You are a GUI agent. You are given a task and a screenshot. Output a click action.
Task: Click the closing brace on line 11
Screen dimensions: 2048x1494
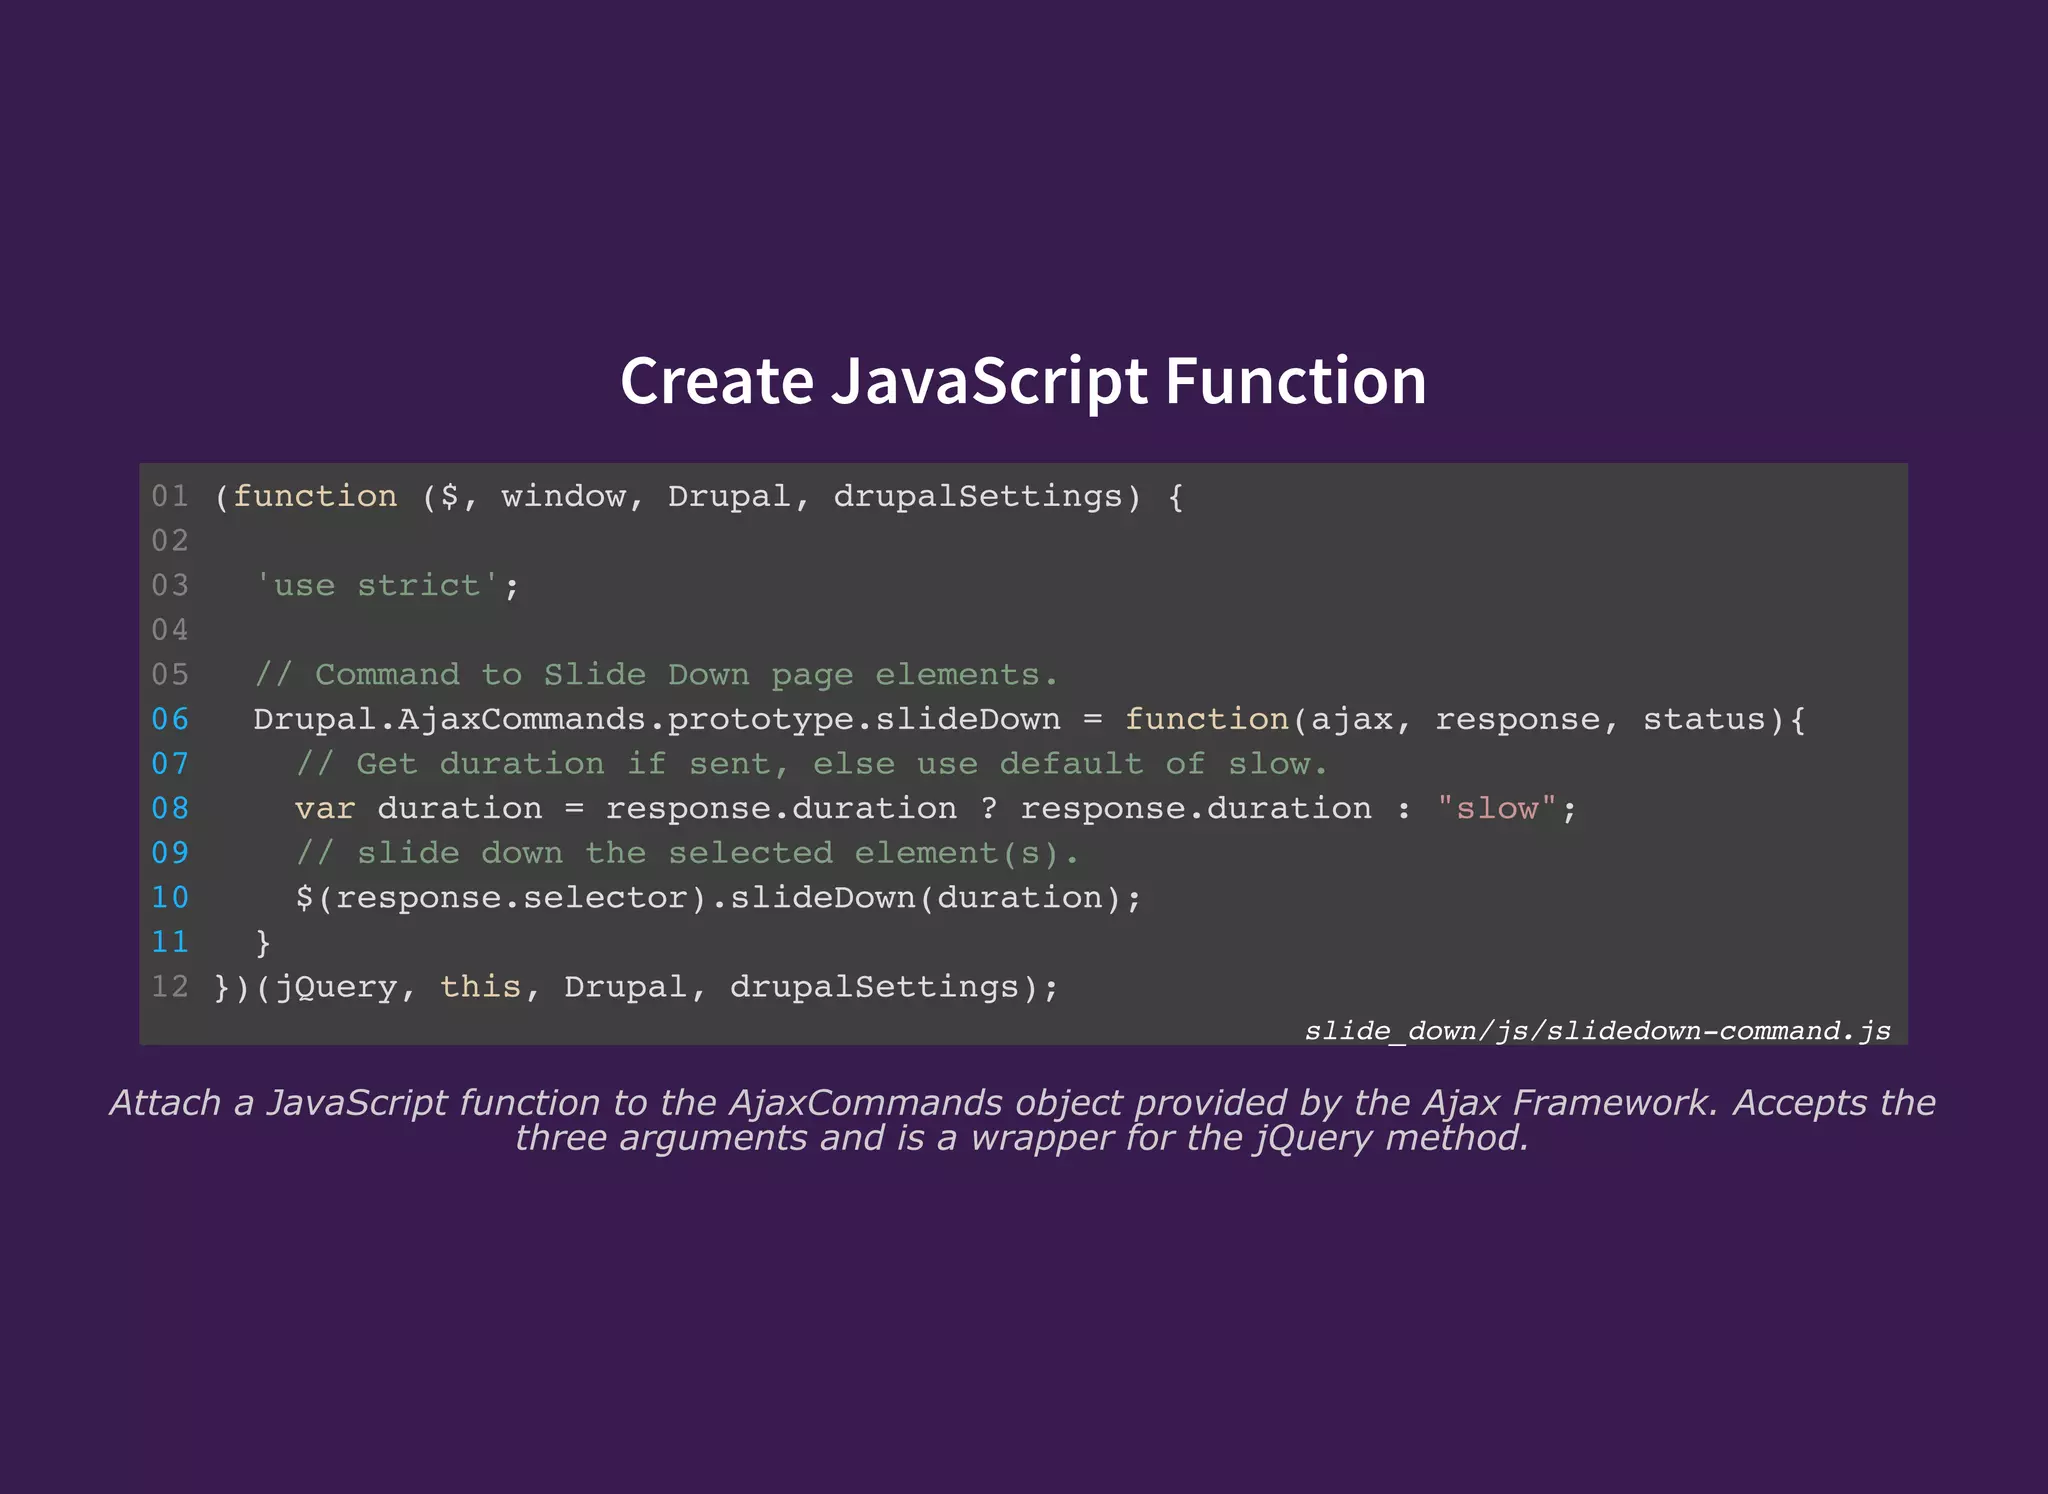[x=263, y=943]
